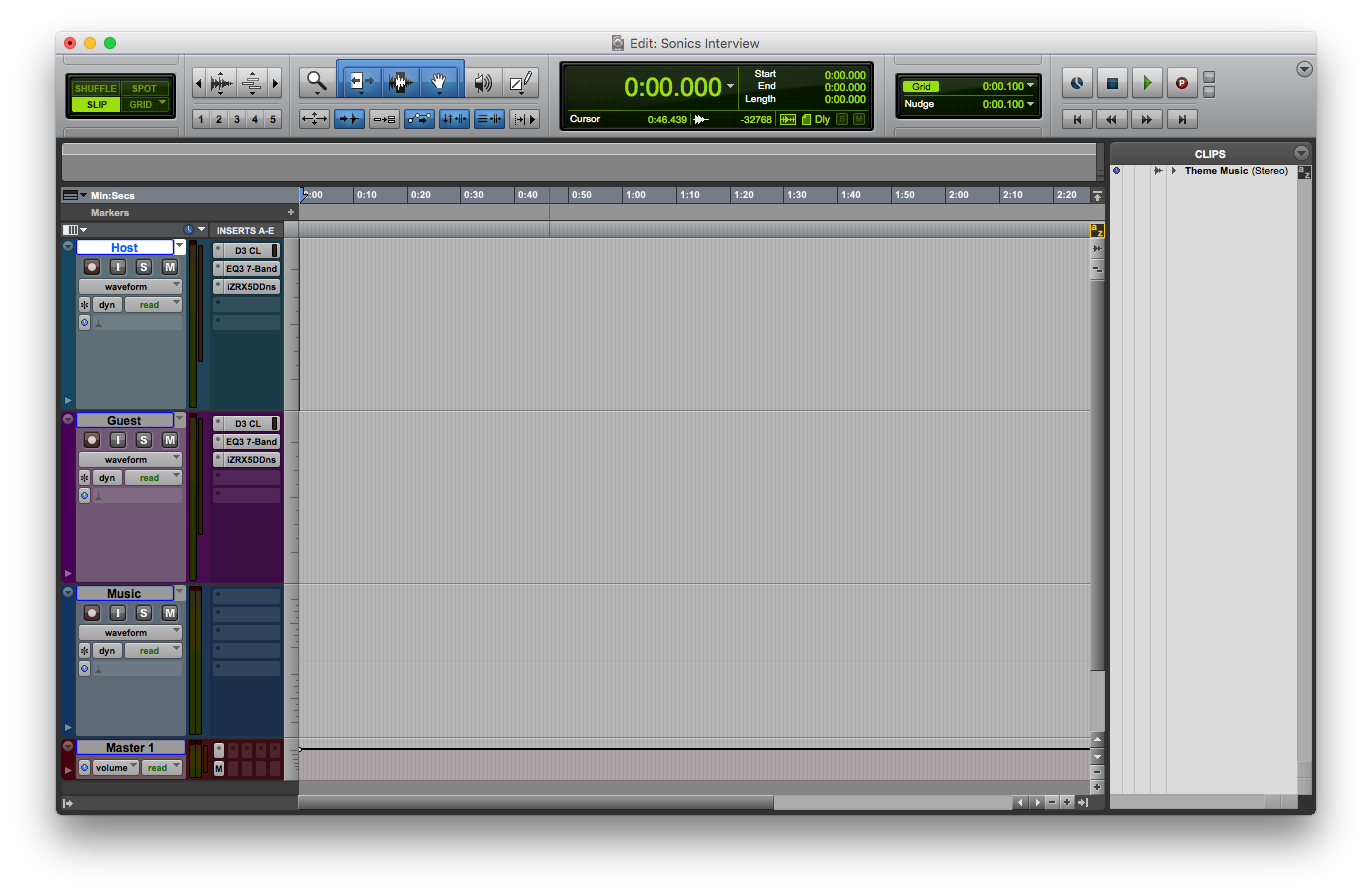Click the 1:00 mark on the timeline ruler
This screenshot has height=895, width=1372.
[x=636, y=195]
